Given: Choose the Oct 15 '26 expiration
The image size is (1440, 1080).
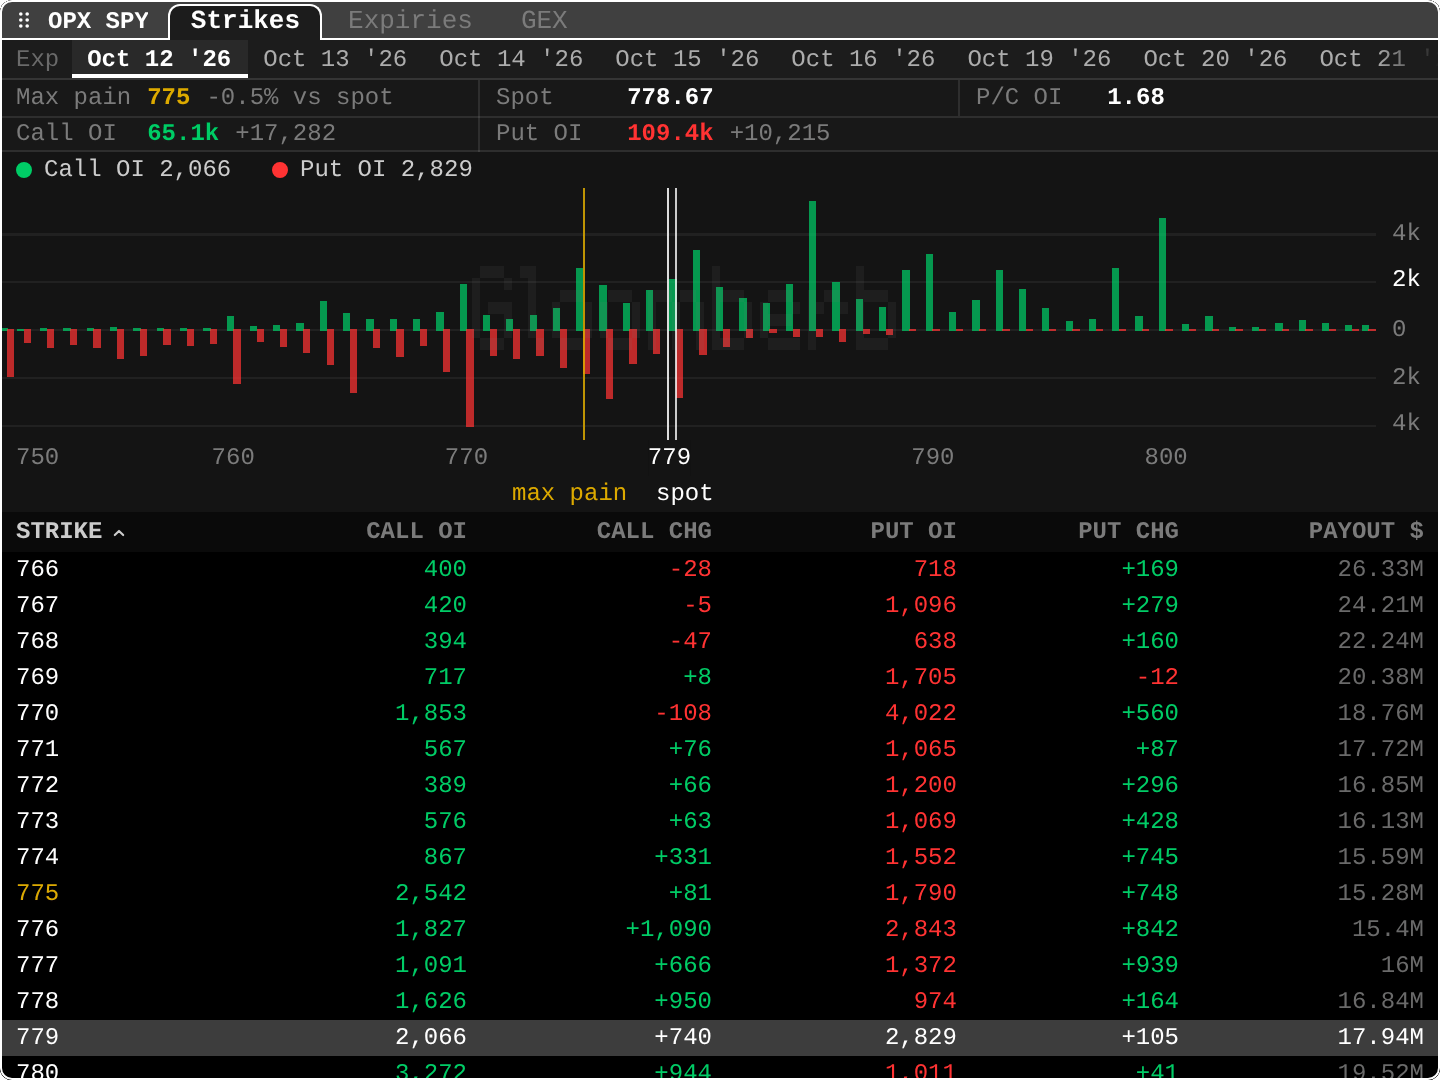Looking at the screenshot, I should (687, 59).
